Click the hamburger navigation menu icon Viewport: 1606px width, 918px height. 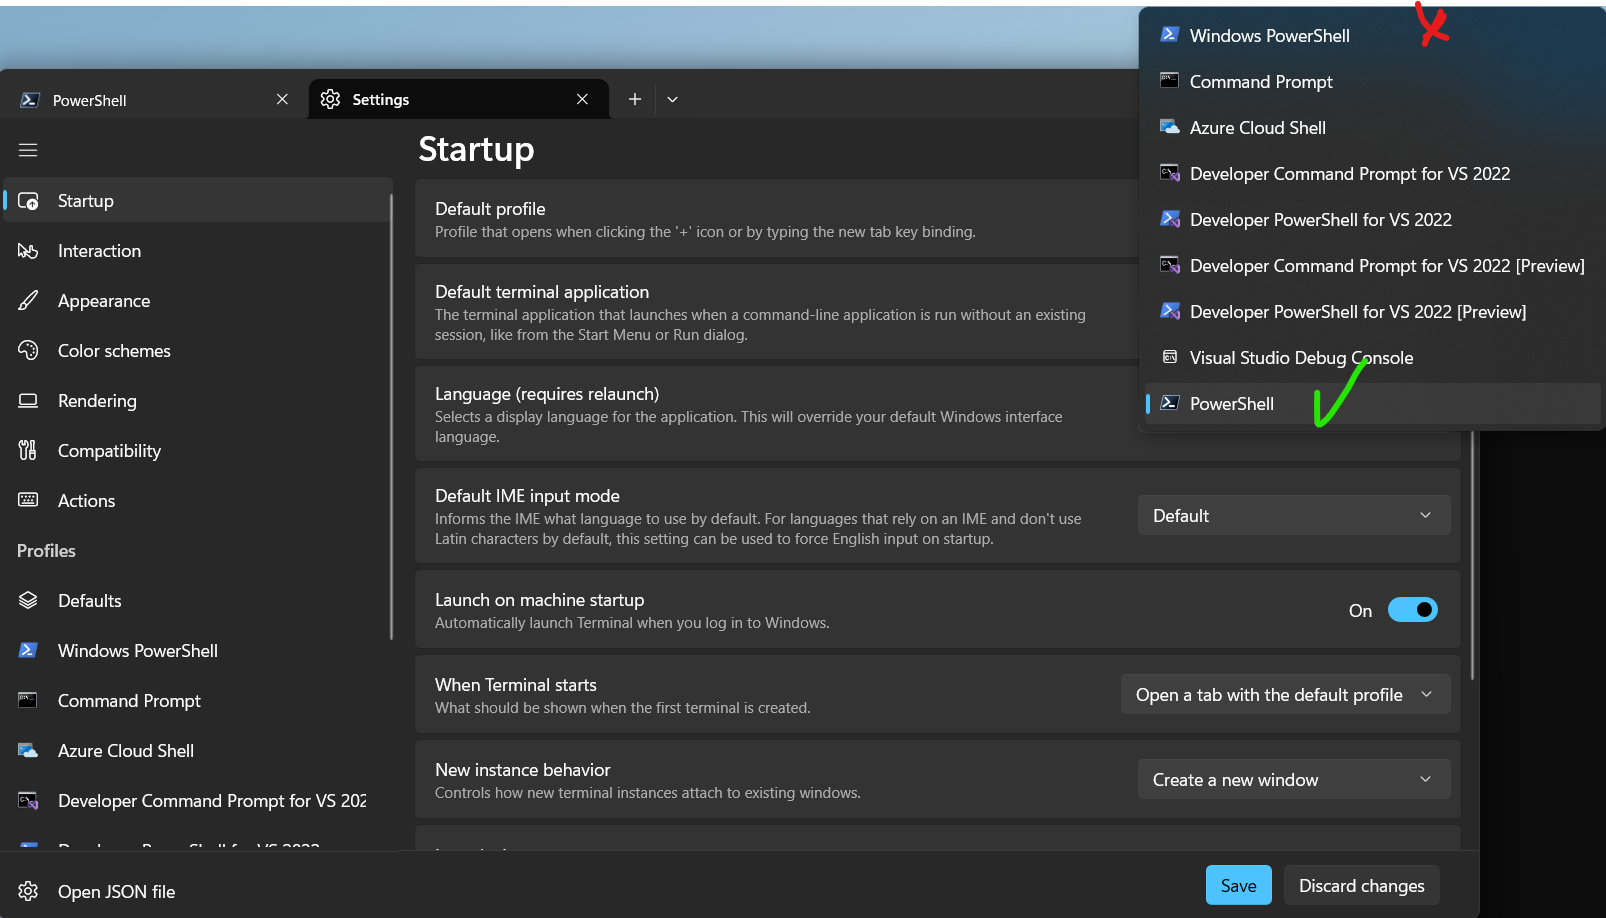tap(28, 150)
